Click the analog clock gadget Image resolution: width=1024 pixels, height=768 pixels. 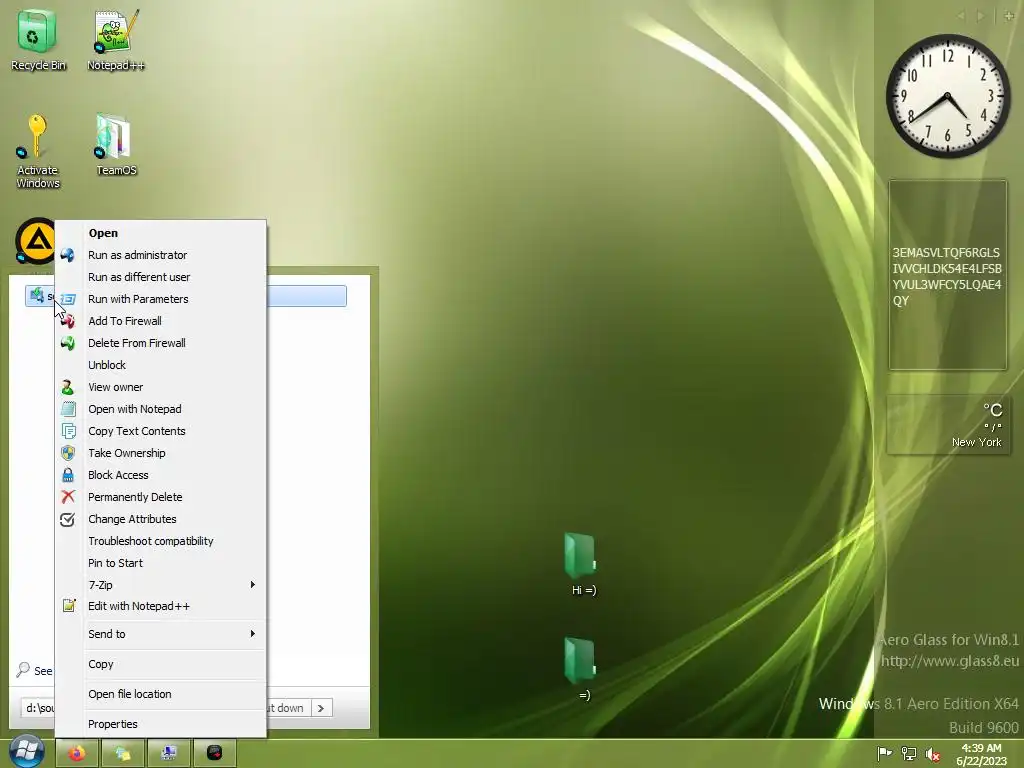point(947,96)
